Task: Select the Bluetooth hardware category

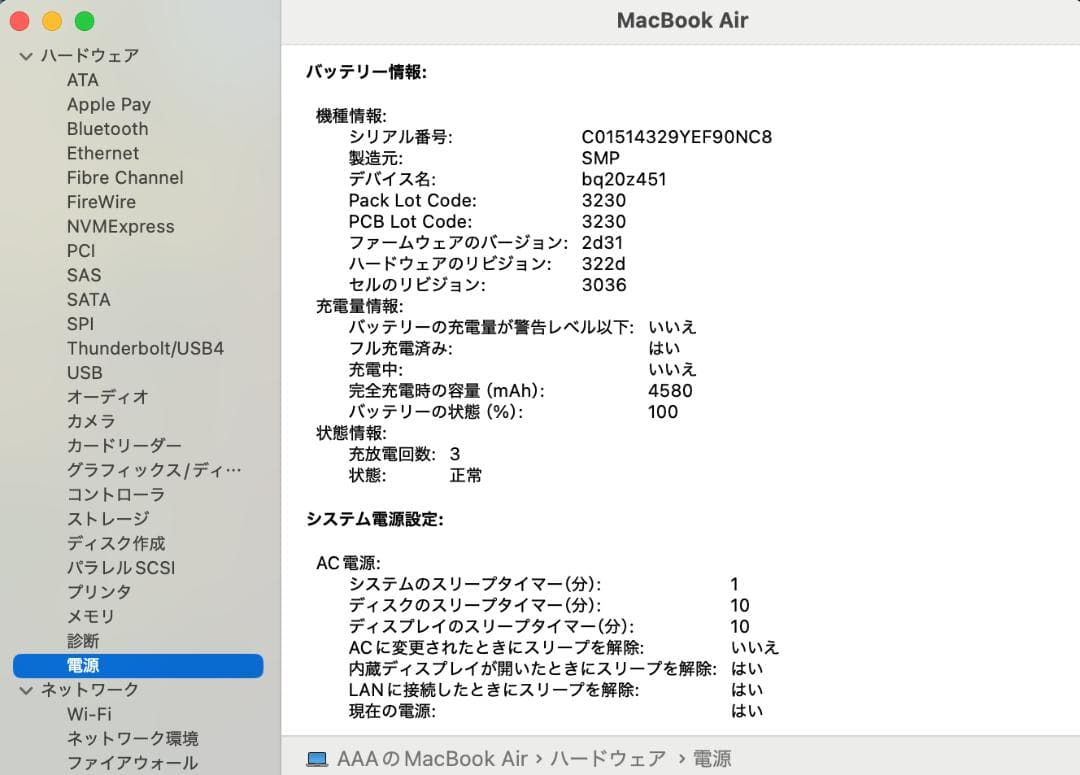Action: pos(107,128)
